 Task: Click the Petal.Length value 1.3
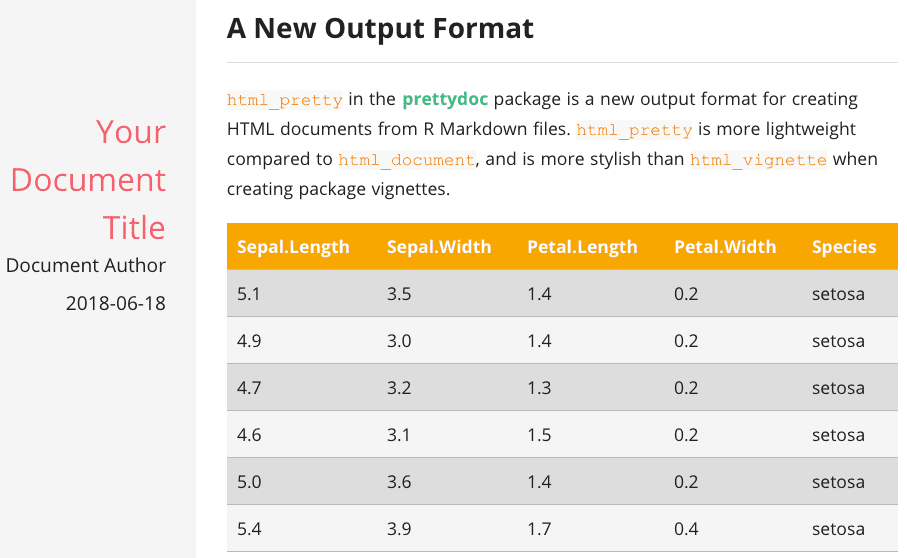539,388
